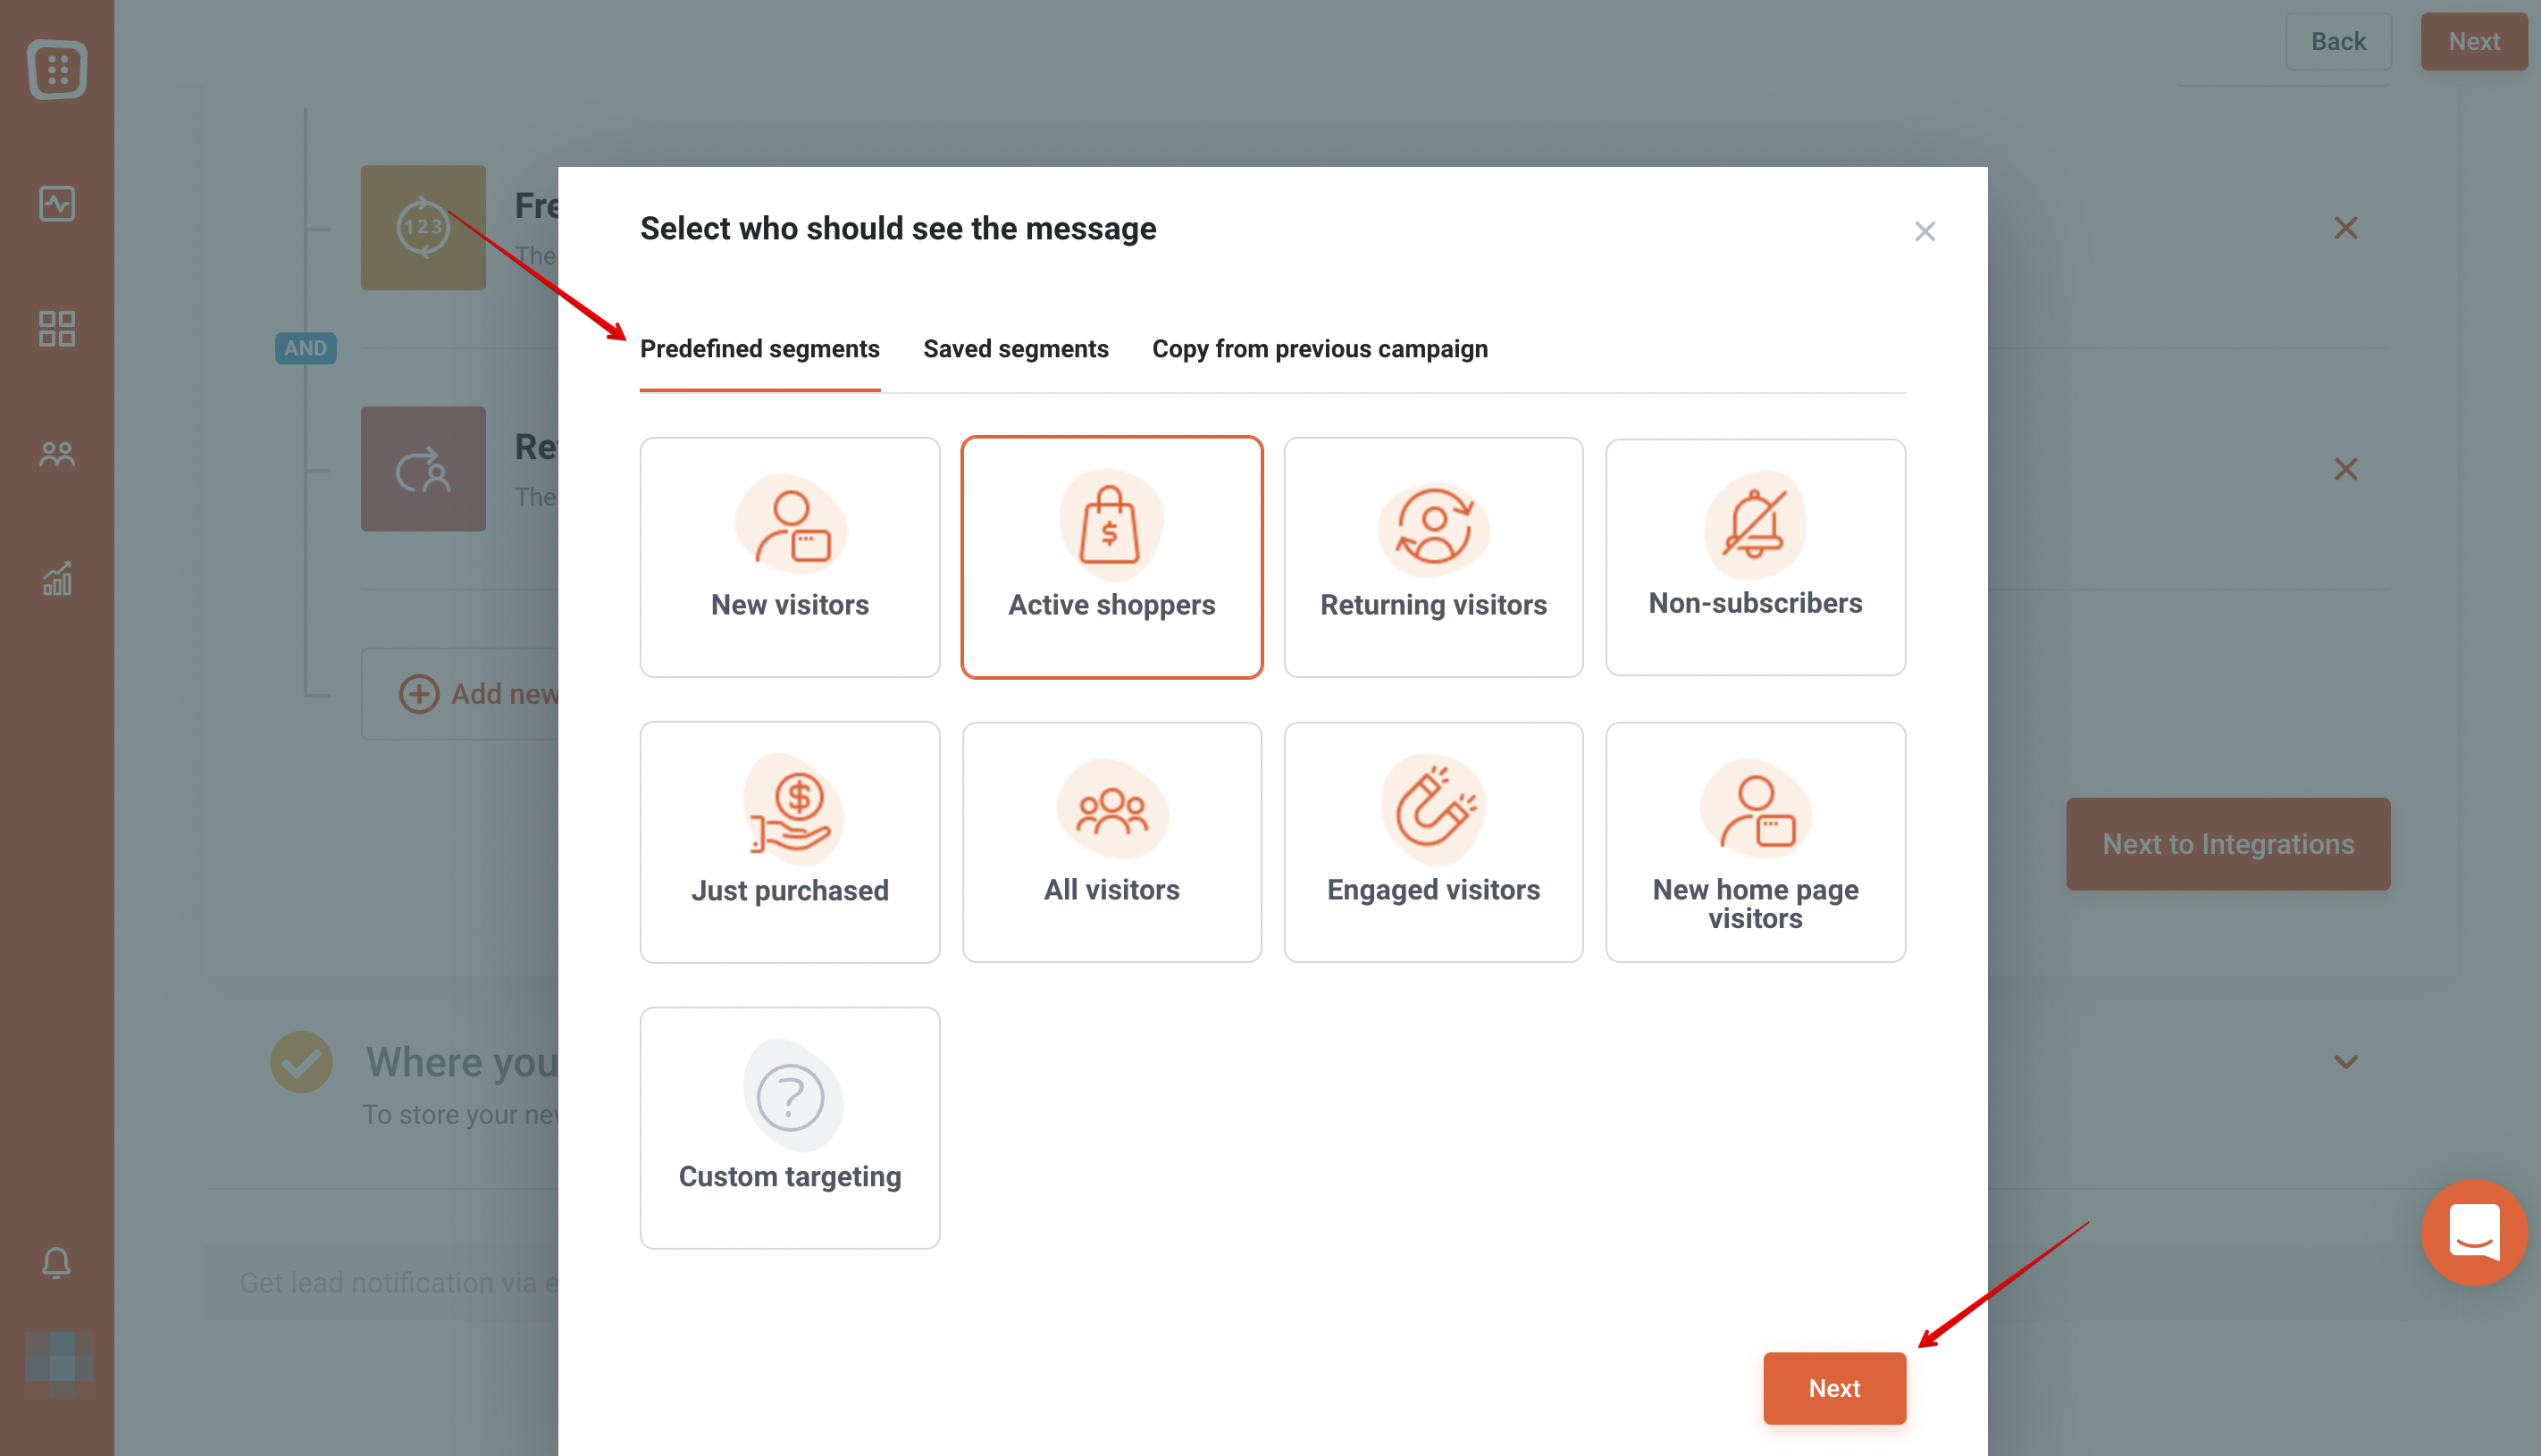Click the orange Next button in dialog
The image size is (2541, 1456).
1834,1388
